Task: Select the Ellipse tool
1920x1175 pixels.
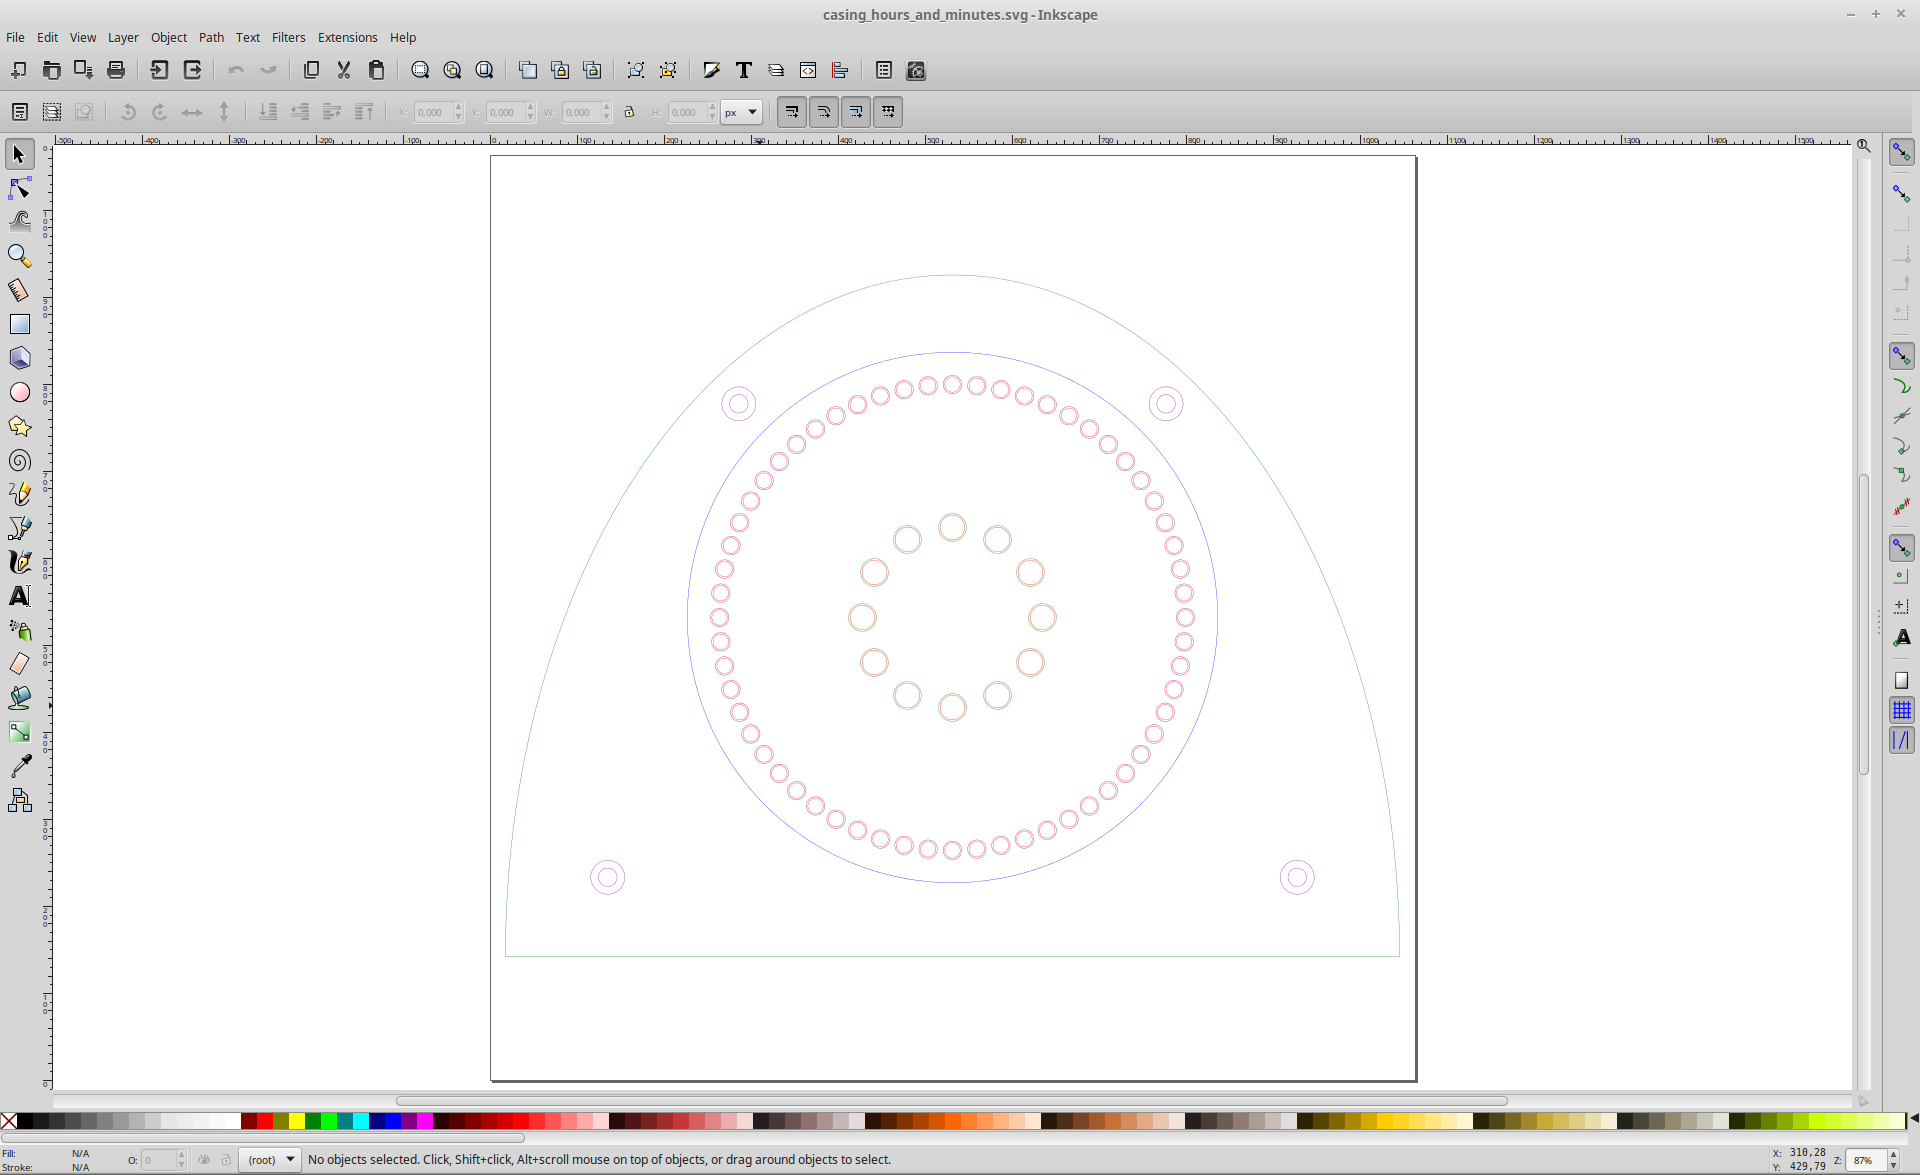Action: (x=18, y=392)
